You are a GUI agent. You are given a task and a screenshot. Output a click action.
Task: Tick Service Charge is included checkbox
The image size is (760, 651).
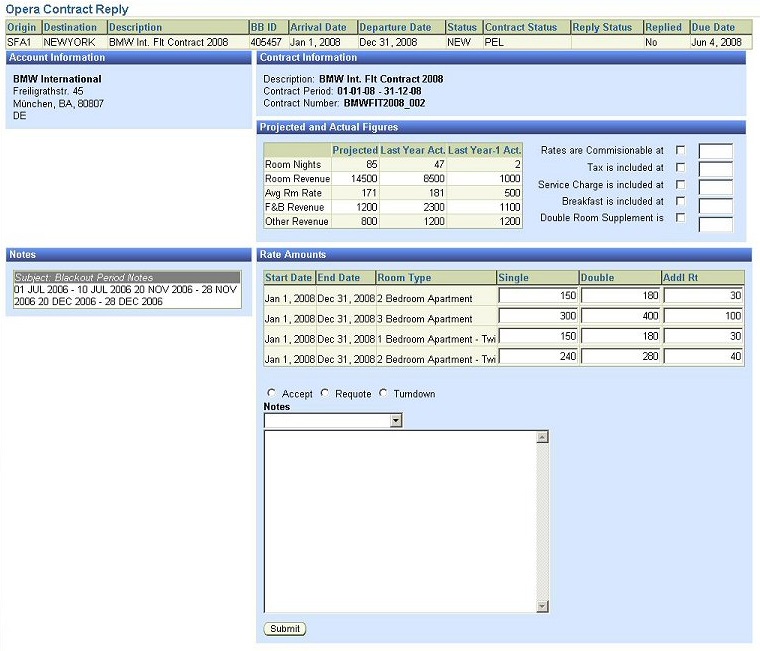click(681, 185)
